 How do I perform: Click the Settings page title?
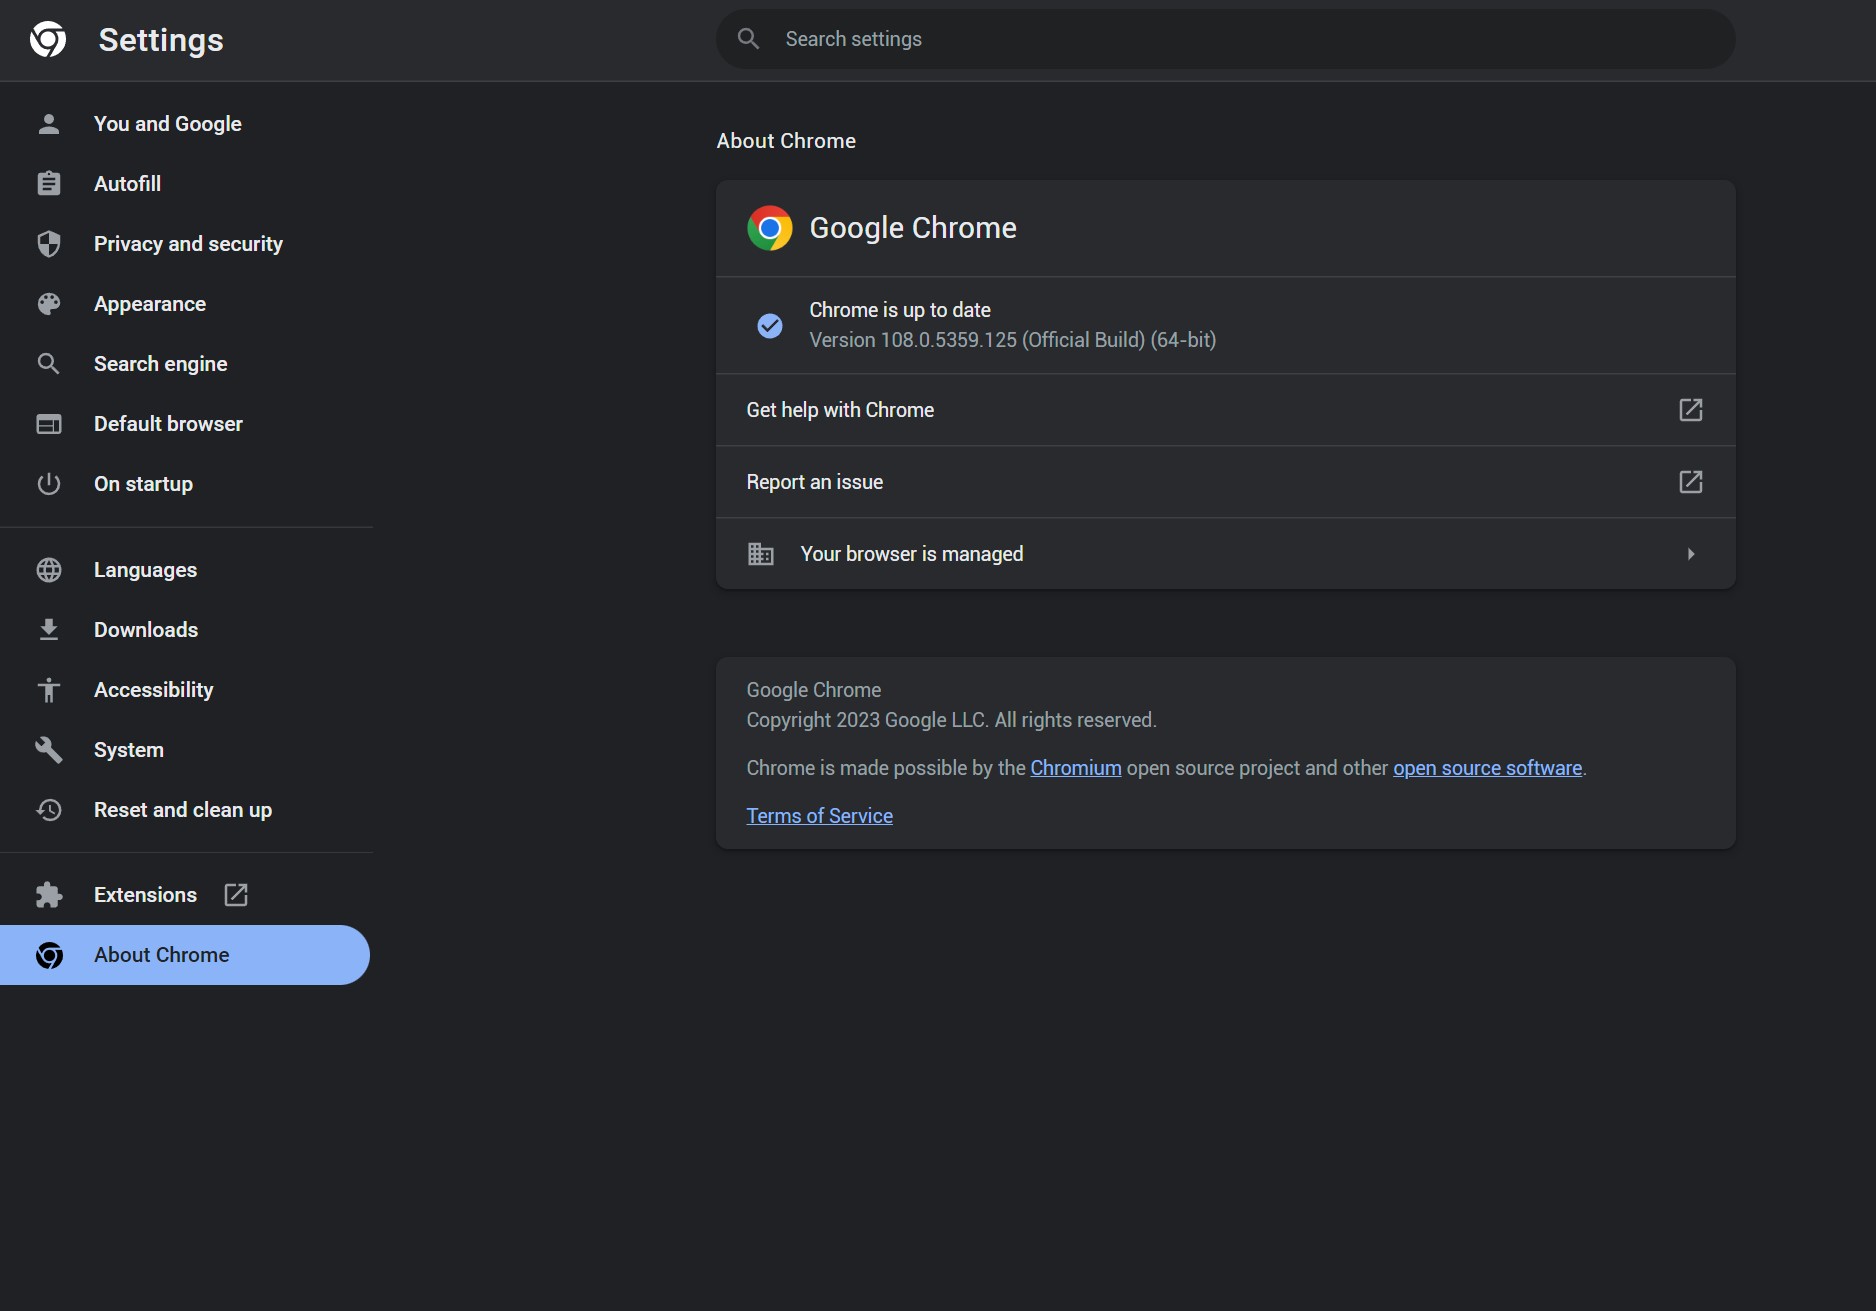click(161, 40)
